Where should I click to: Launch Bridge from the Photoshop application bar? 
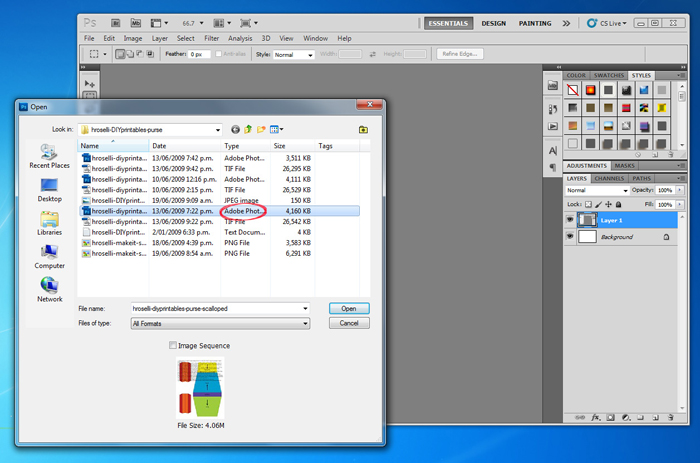coord(115,23)
